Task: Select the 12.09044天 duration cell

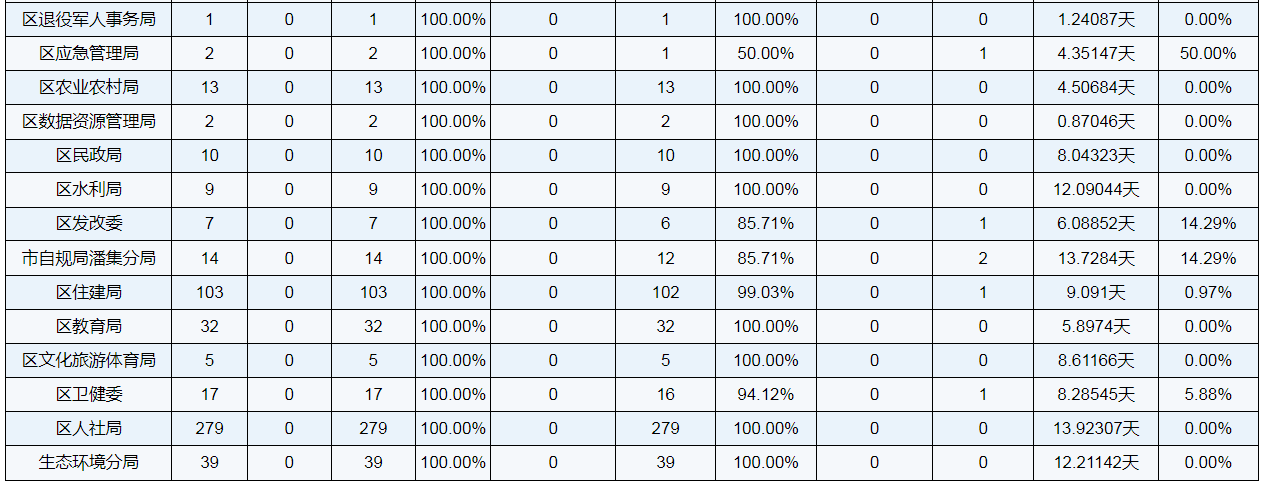Action: tap(1097, 189)
